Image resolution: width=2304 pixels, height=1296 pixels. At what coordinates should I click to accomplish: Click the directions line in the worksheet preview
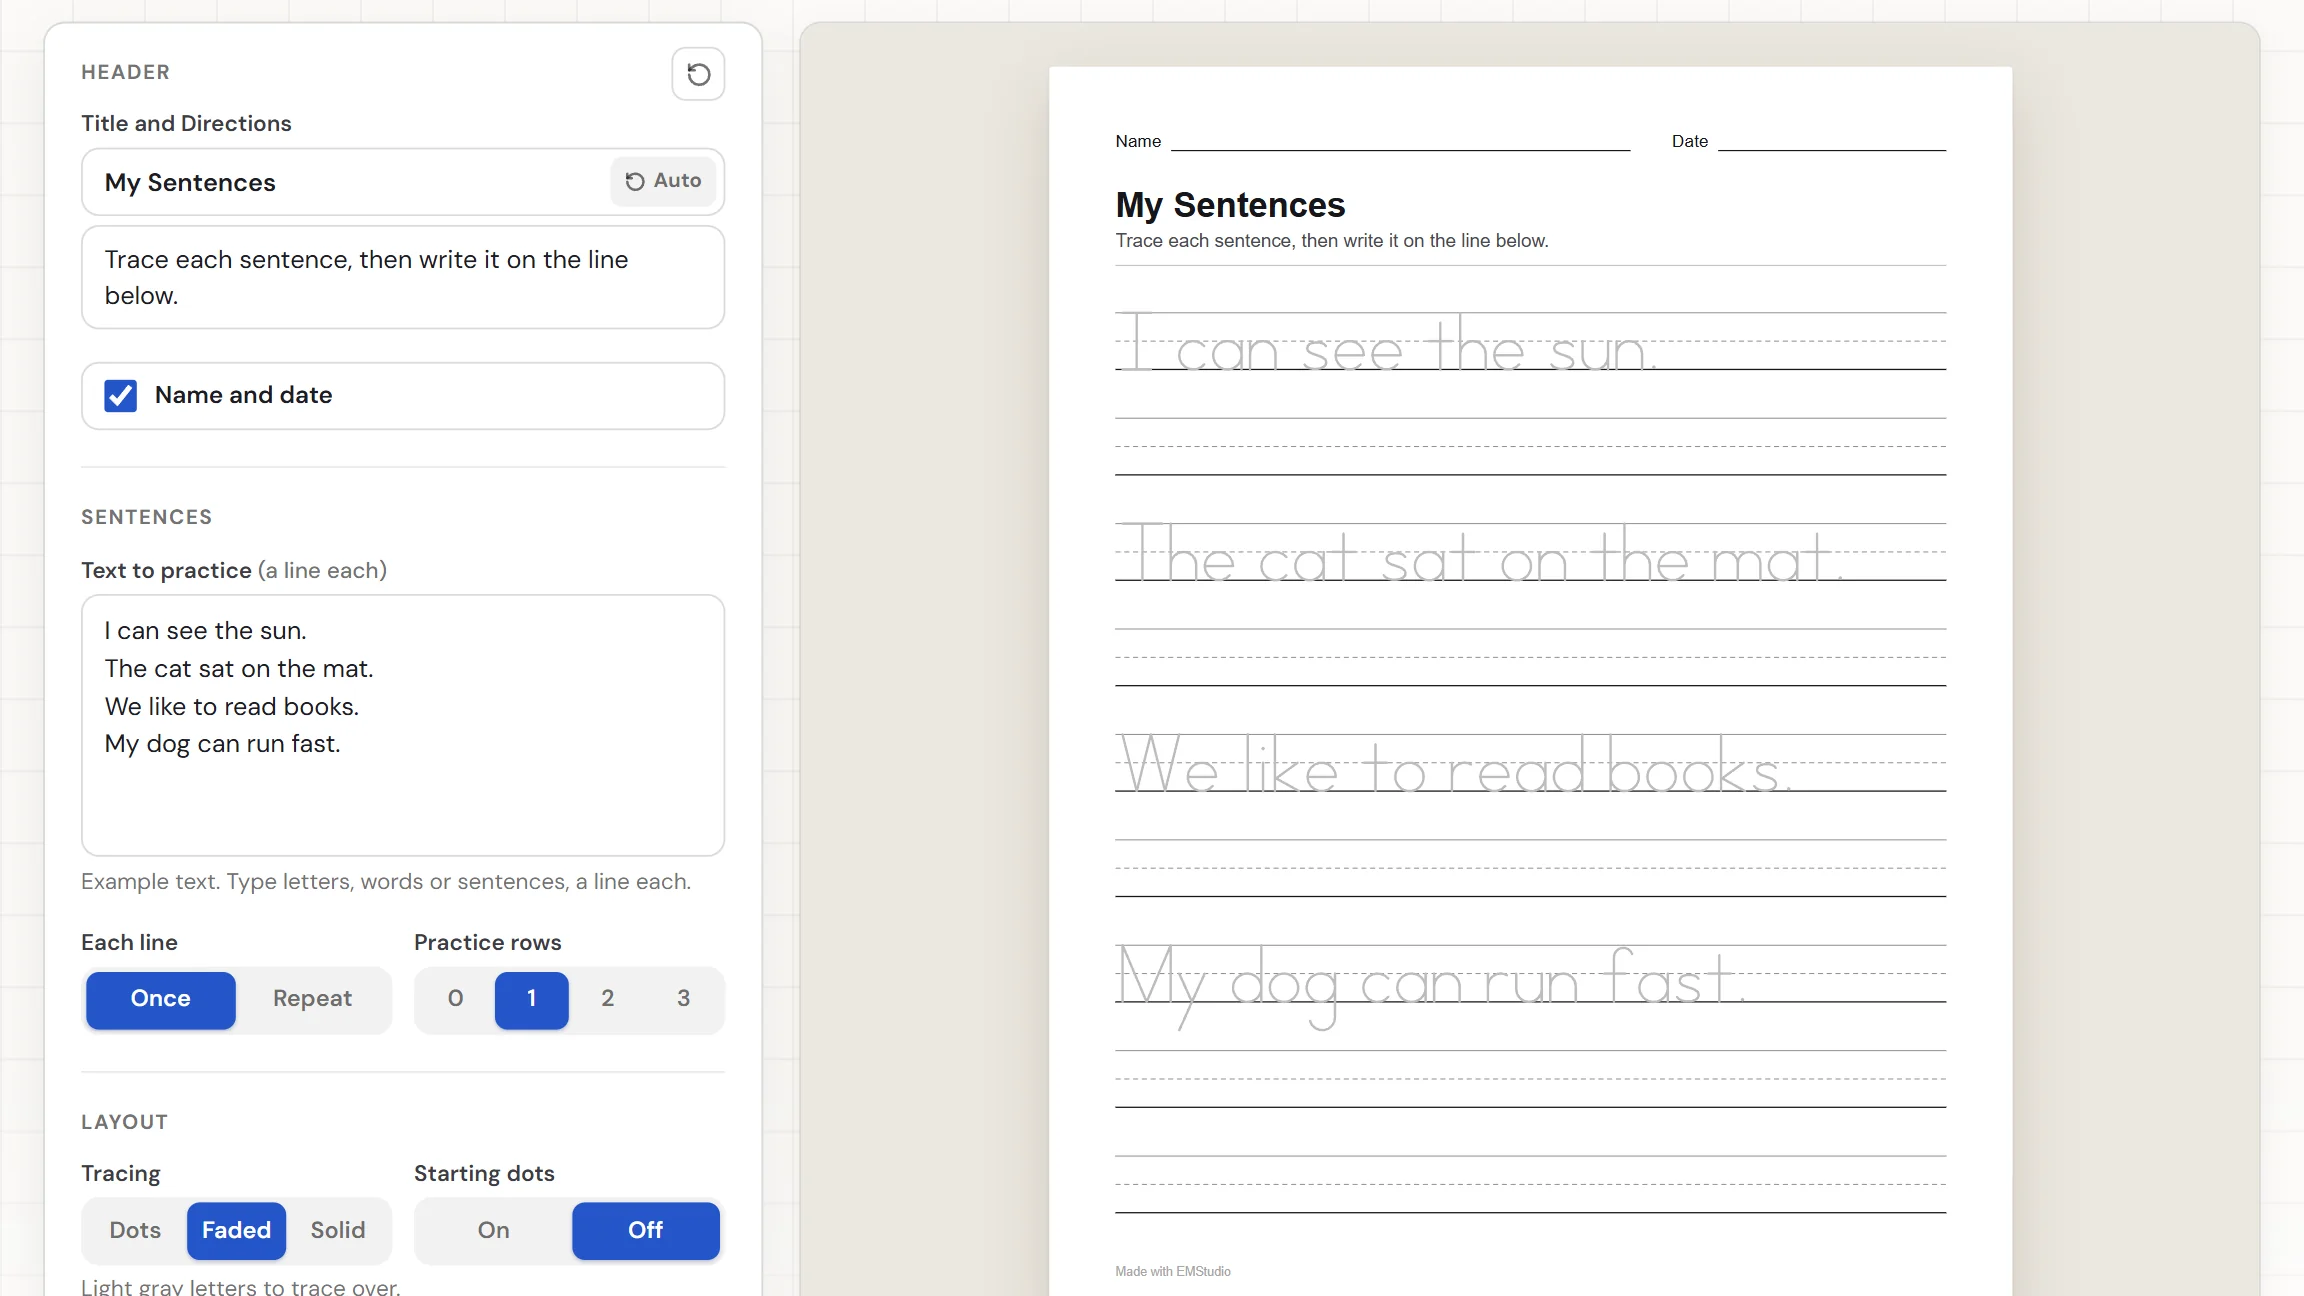pyautogui.click(x=1332, y=241)
